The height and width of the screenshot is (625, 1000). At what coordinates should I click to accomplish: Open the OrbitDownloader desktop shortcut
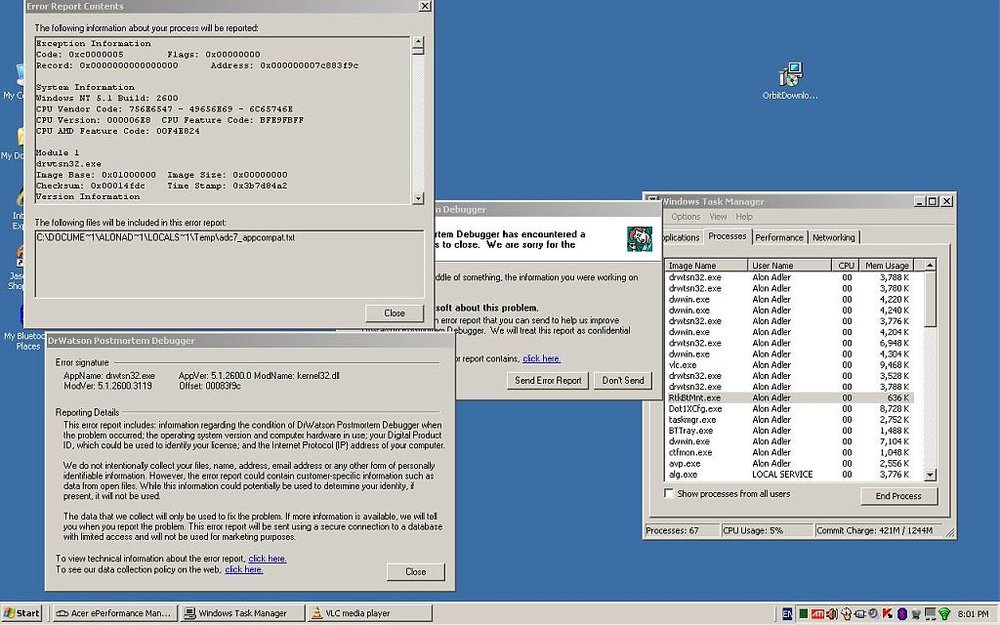[790, 81]
